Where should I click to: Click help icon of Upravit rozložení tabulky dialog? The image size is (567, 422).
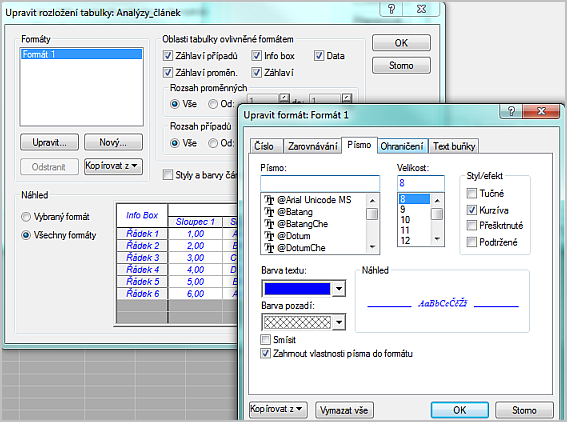coord(392,9)
